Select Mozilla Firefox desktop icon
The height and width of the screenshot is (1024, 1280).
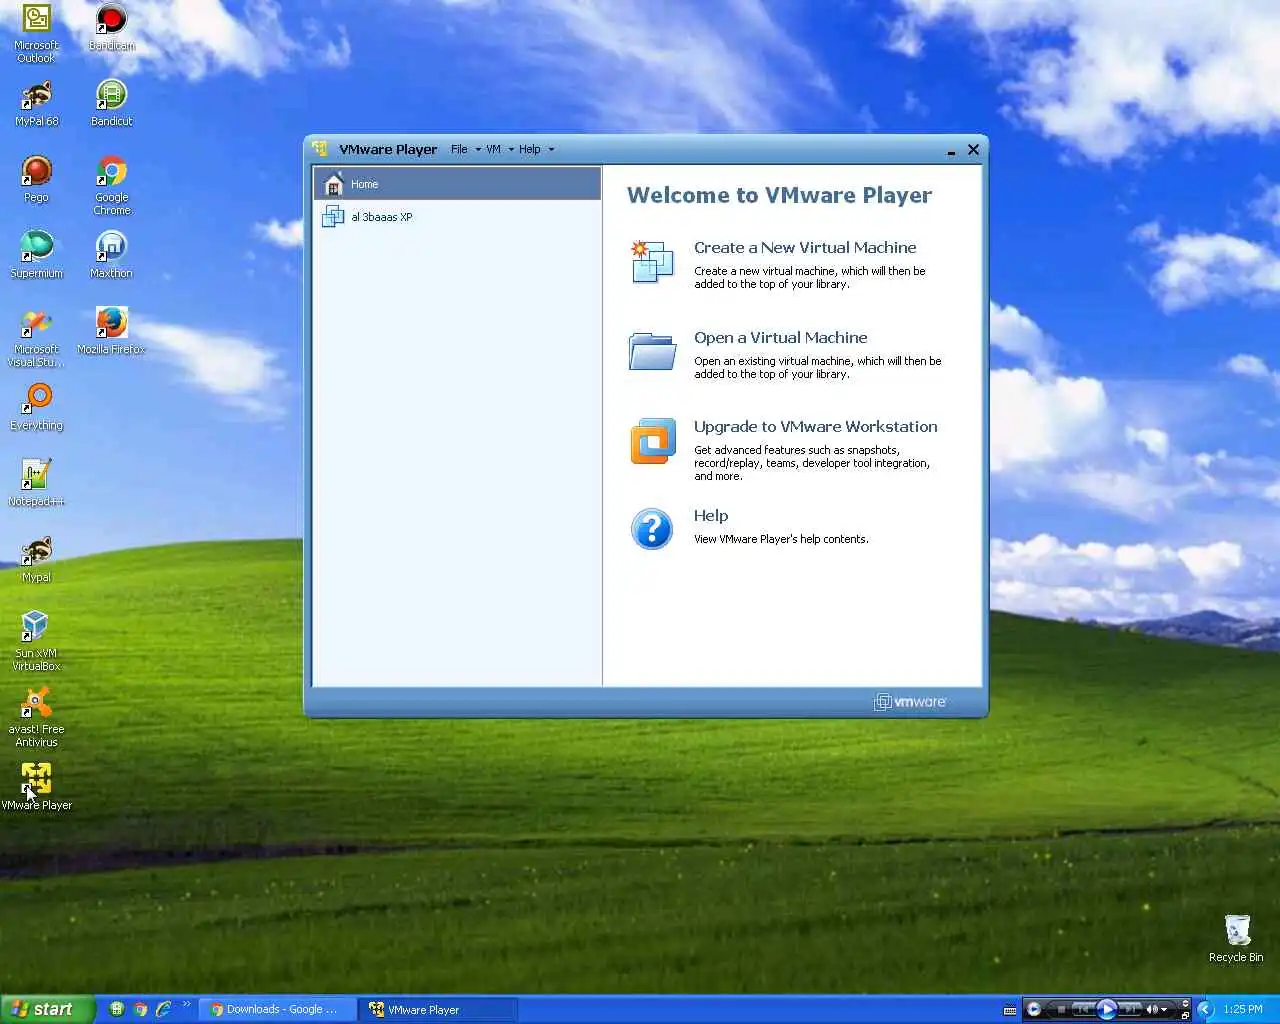click(111, 332)
